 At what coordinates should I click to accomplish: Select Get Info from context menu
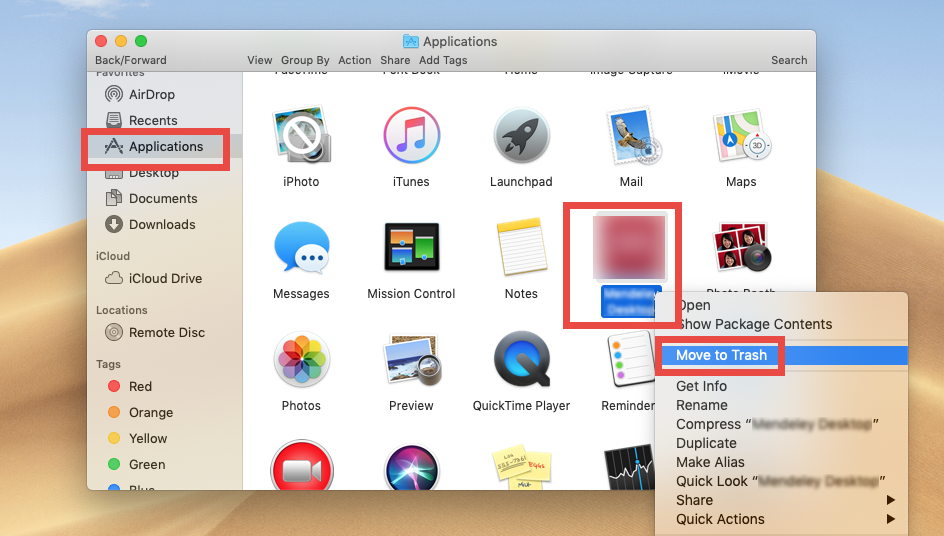click(x=701, y=386)
